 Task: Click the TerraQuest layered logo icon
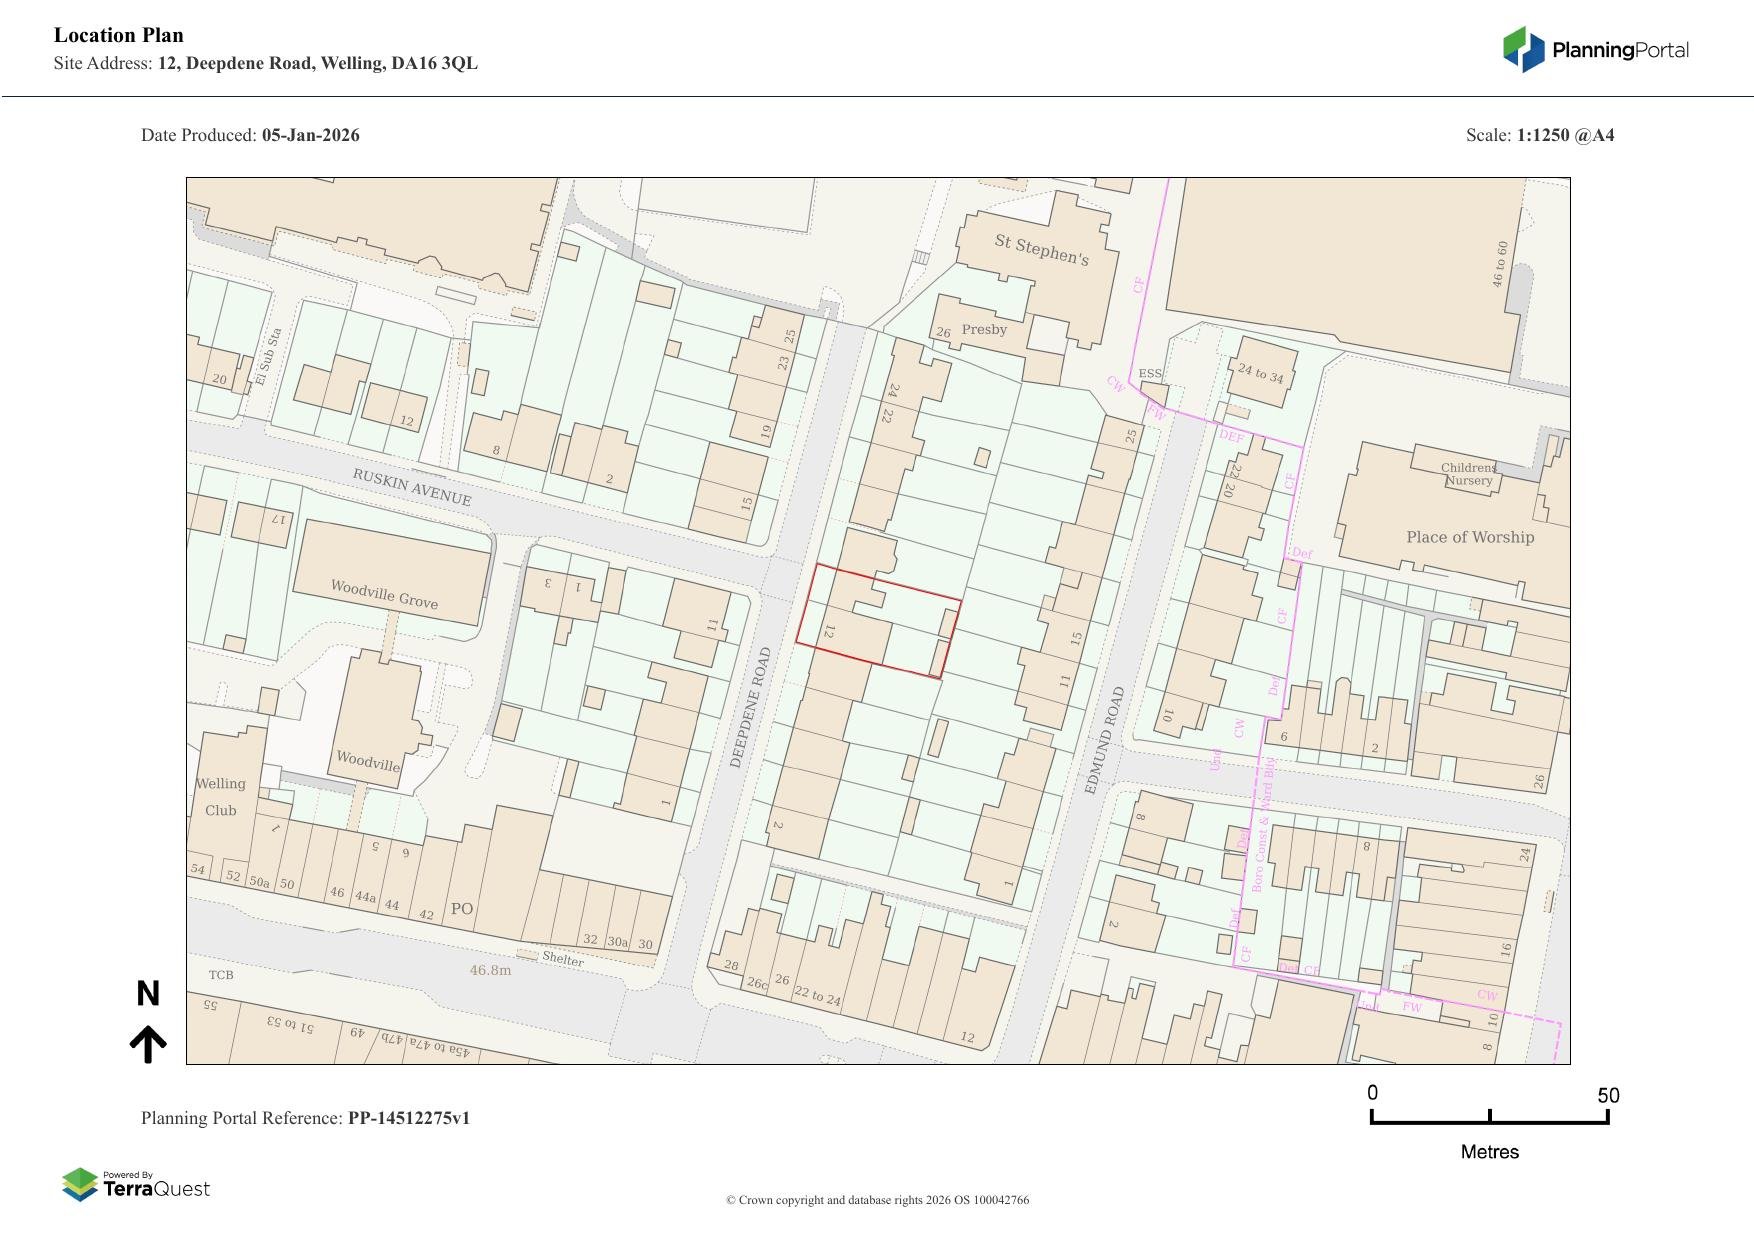pyautogui.click(x=80, y=1185)
